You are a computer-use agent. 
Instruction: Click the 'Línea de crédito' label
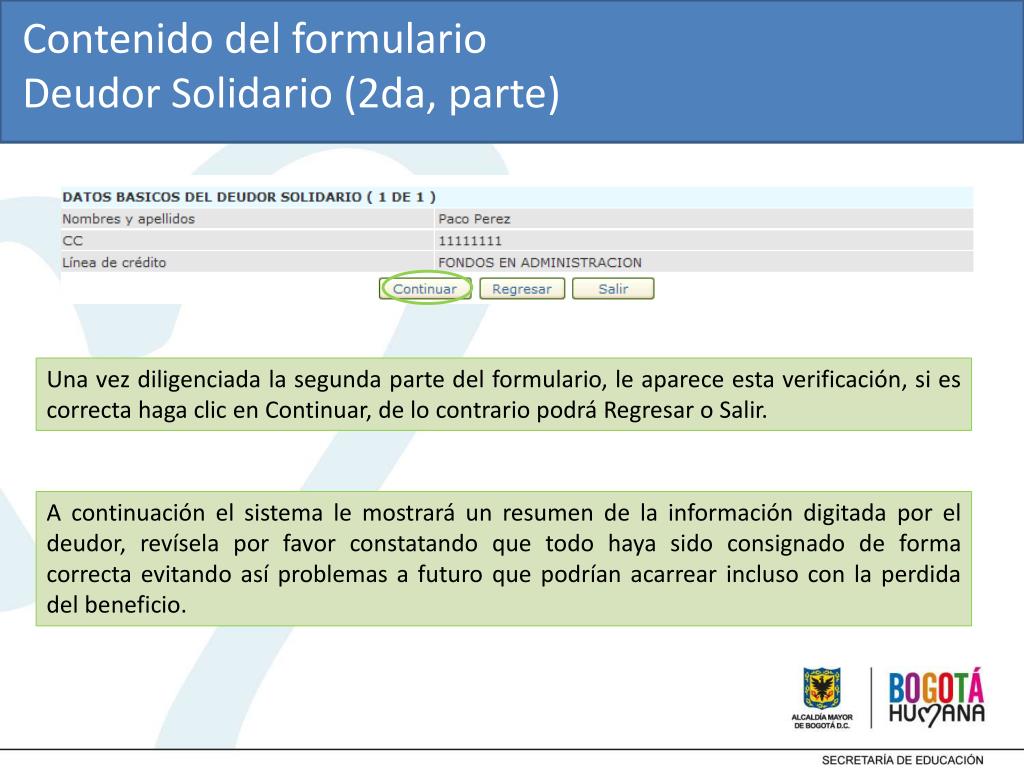(x=114, y=263)
